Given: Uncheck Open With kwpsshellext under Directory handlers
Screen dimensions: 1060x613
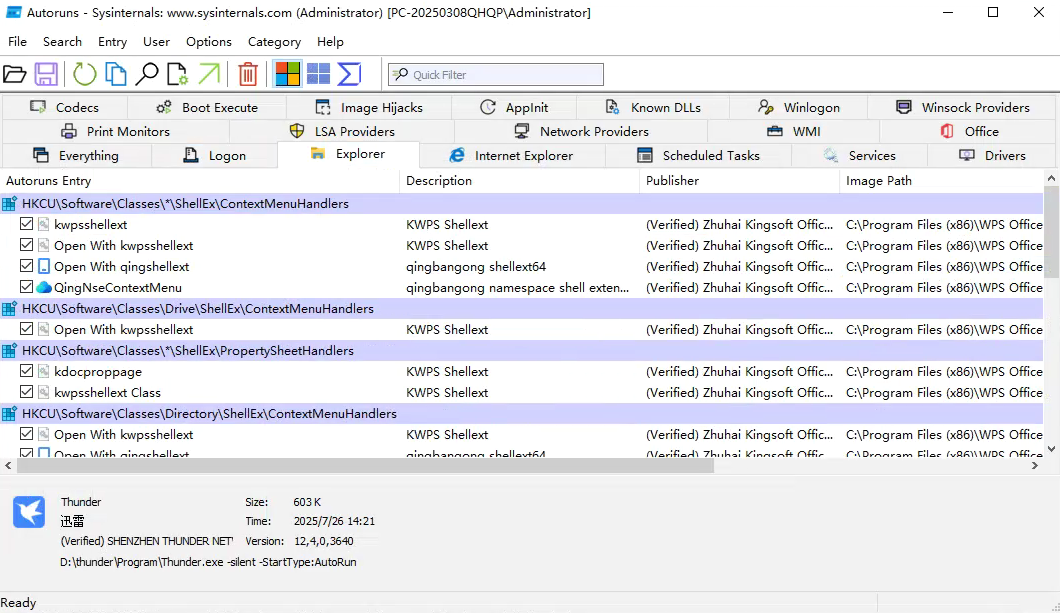Looking at the screenshot, I should [x=26, y=434].
